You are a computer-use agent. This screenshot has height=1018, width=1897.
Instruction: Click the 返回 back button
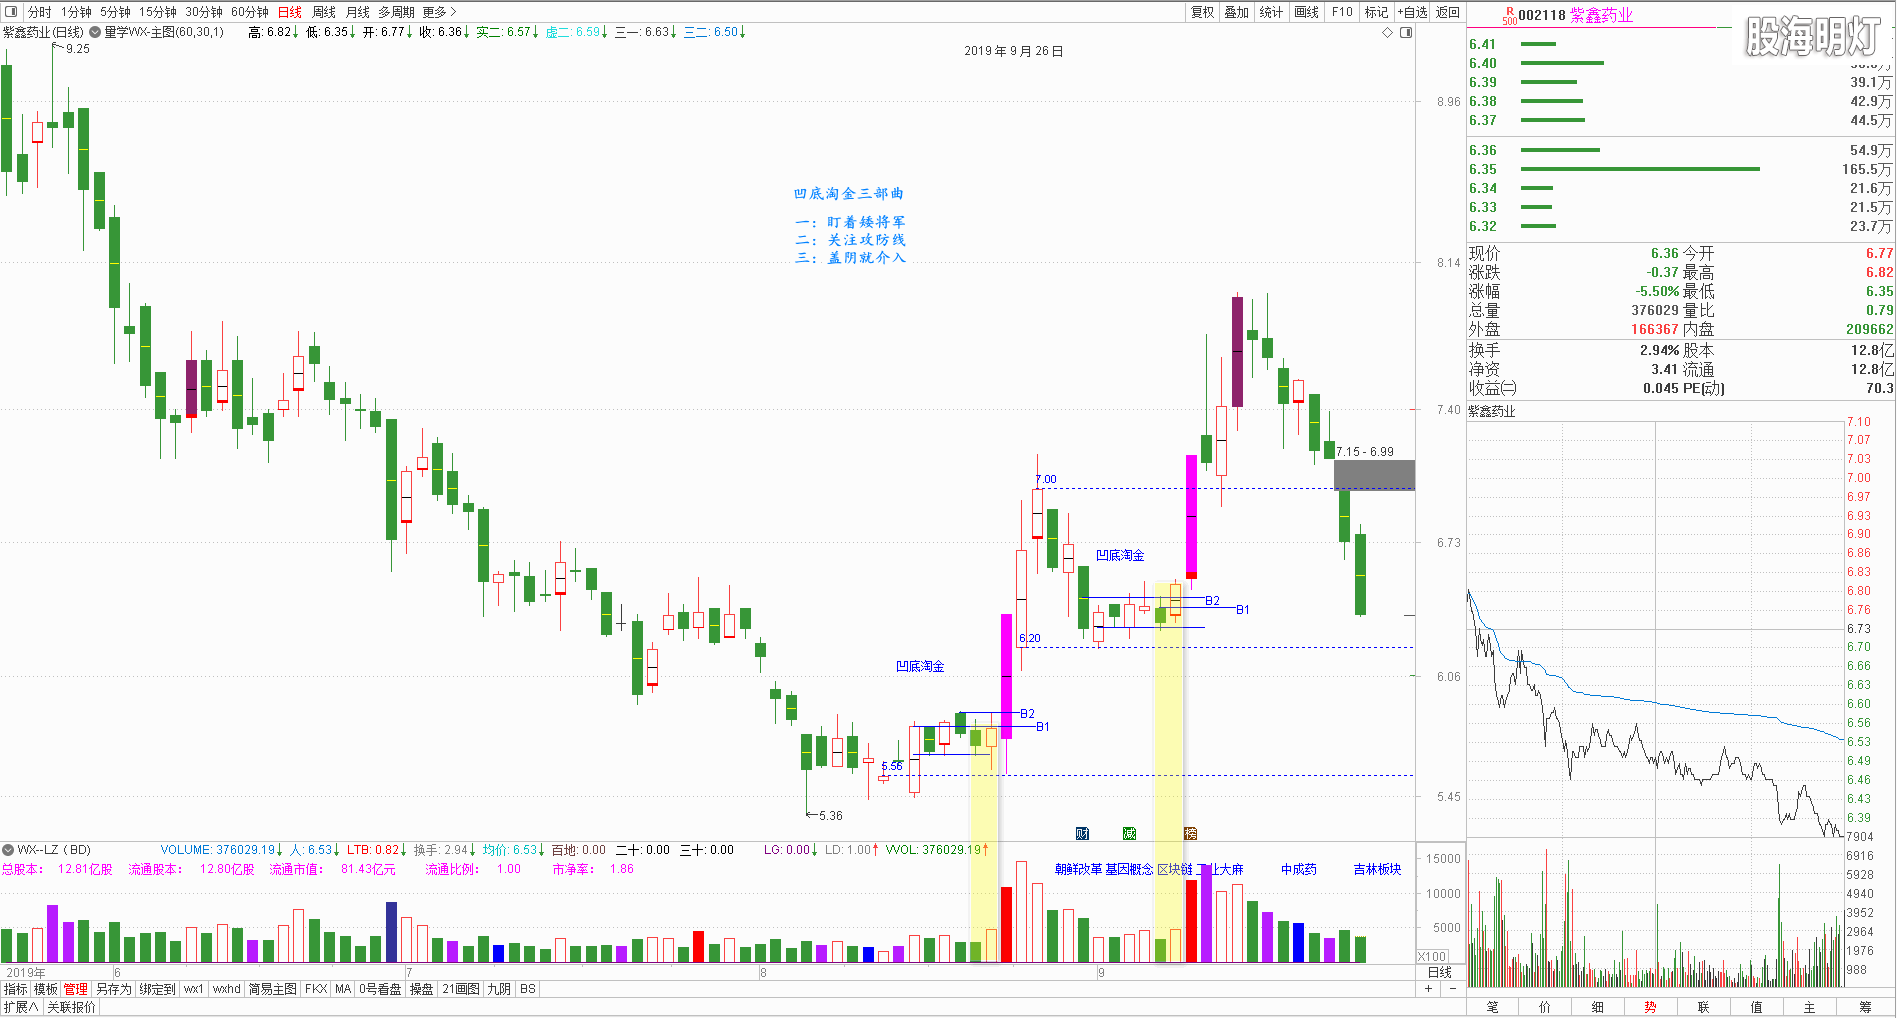pyautogui.click(x=1447, y=12)
